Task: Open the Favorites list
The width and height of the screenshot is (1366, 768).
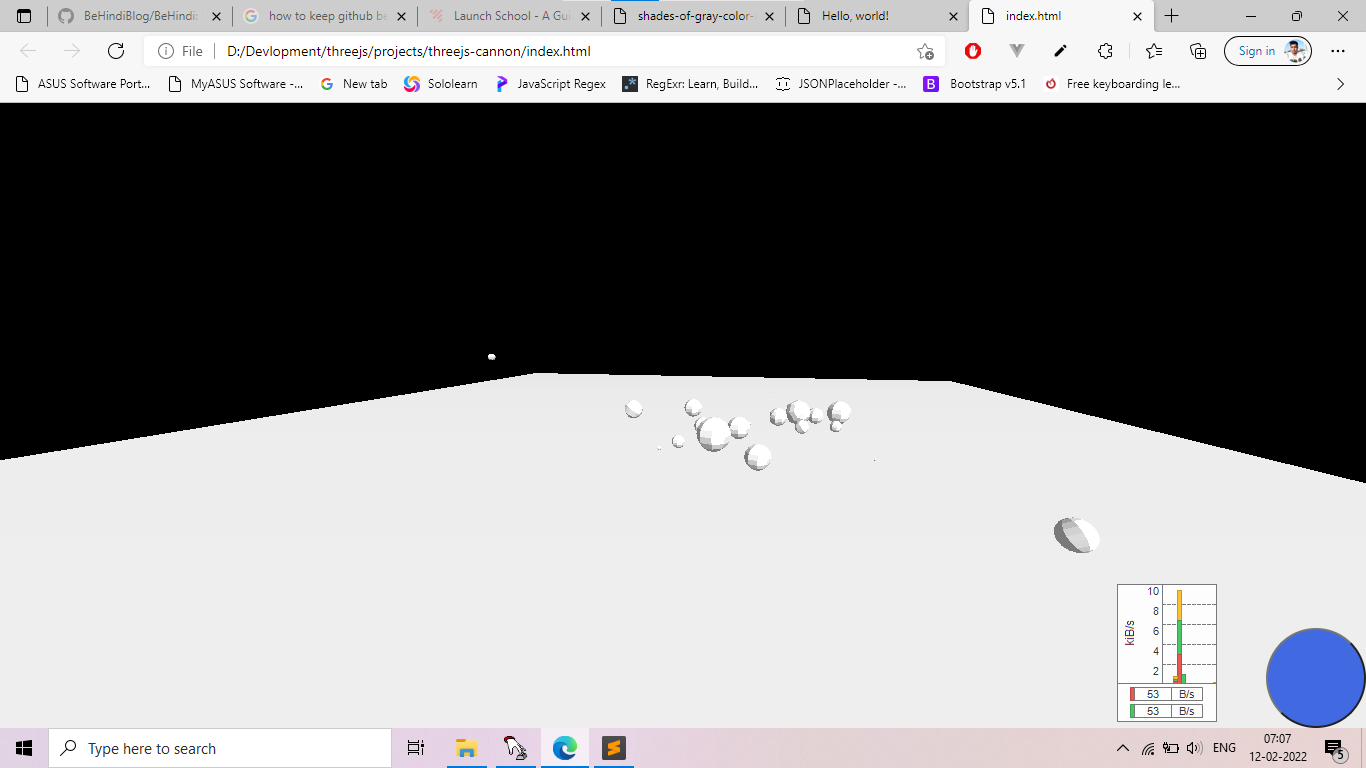Action: click(x=1154, y=51)
